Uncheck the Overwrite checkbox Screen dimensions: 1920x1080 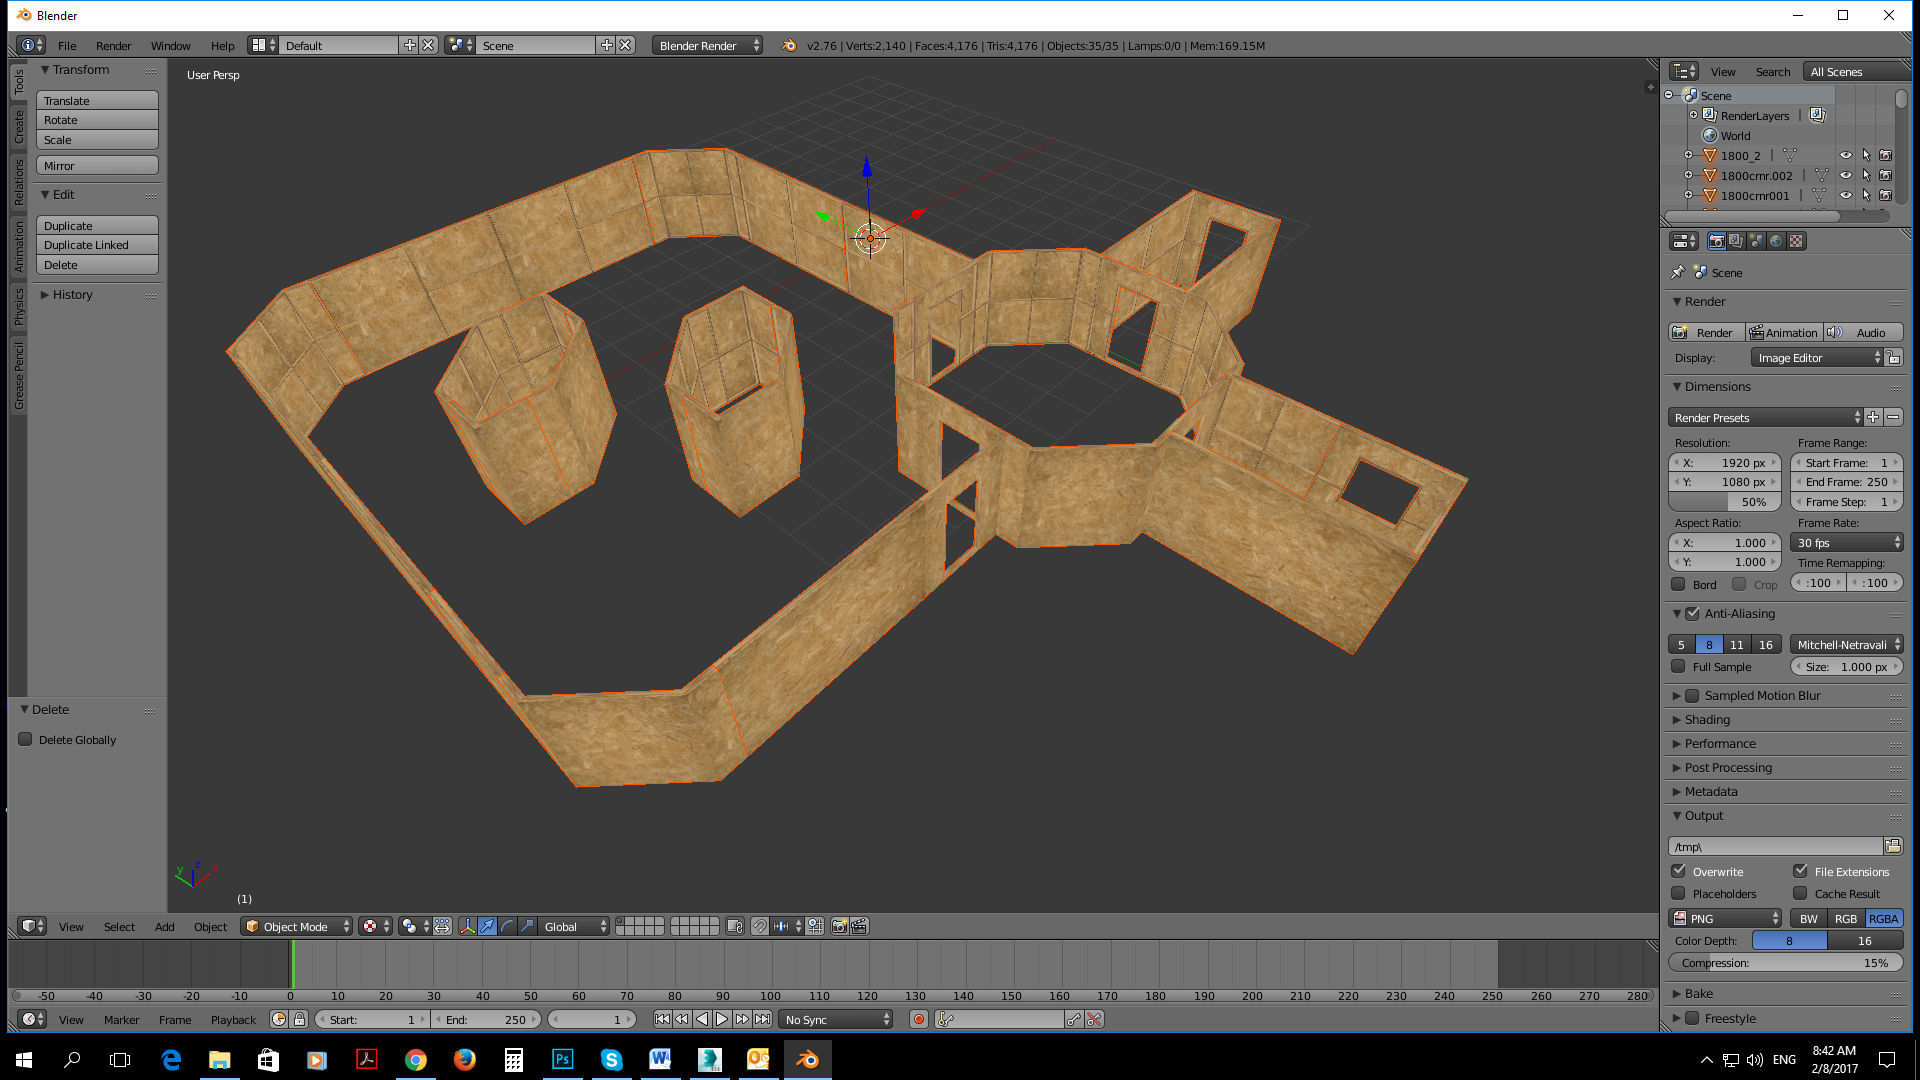[x=1678, y=871]
